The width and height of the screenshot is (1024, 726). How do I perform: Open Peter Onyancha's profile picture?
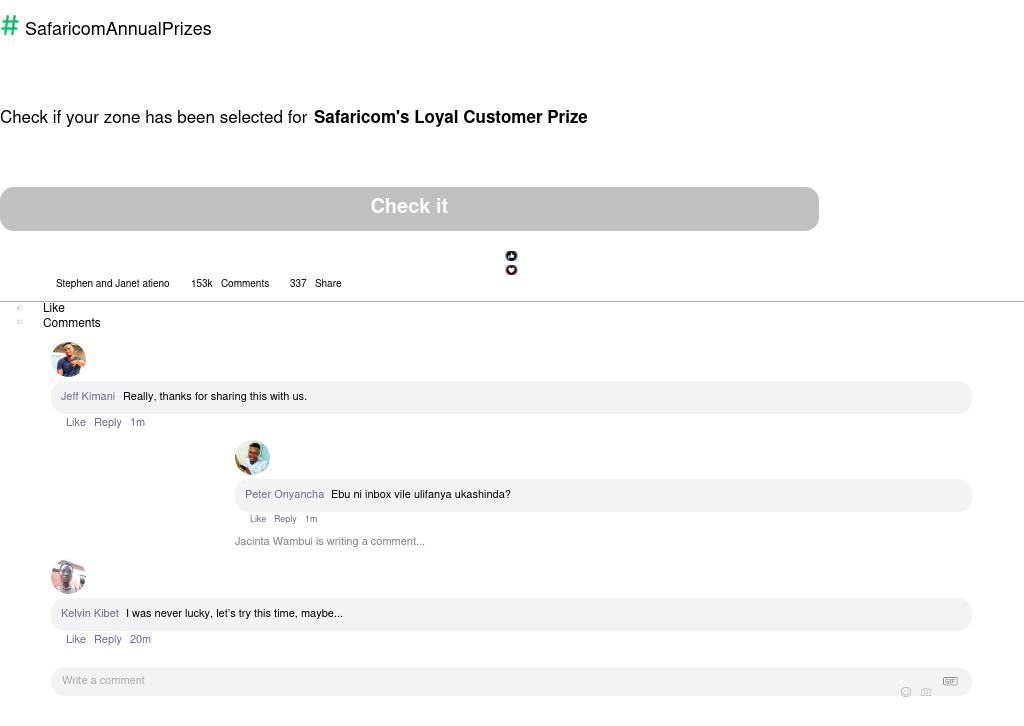tap(252, 457)
